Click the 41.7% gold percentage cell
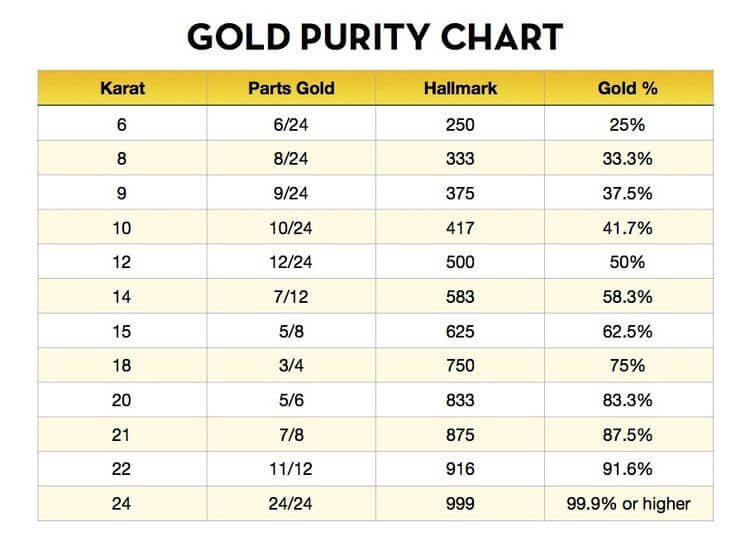 point(629,228)
